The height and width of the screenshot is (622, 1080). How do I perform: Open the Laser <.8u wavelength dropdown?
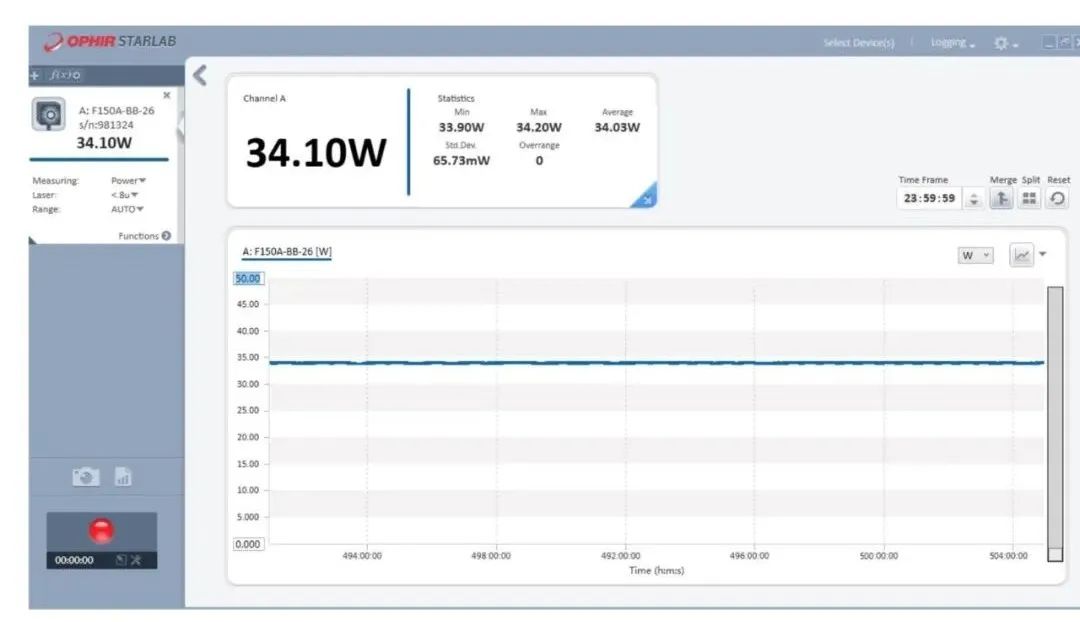click(125, 195)
